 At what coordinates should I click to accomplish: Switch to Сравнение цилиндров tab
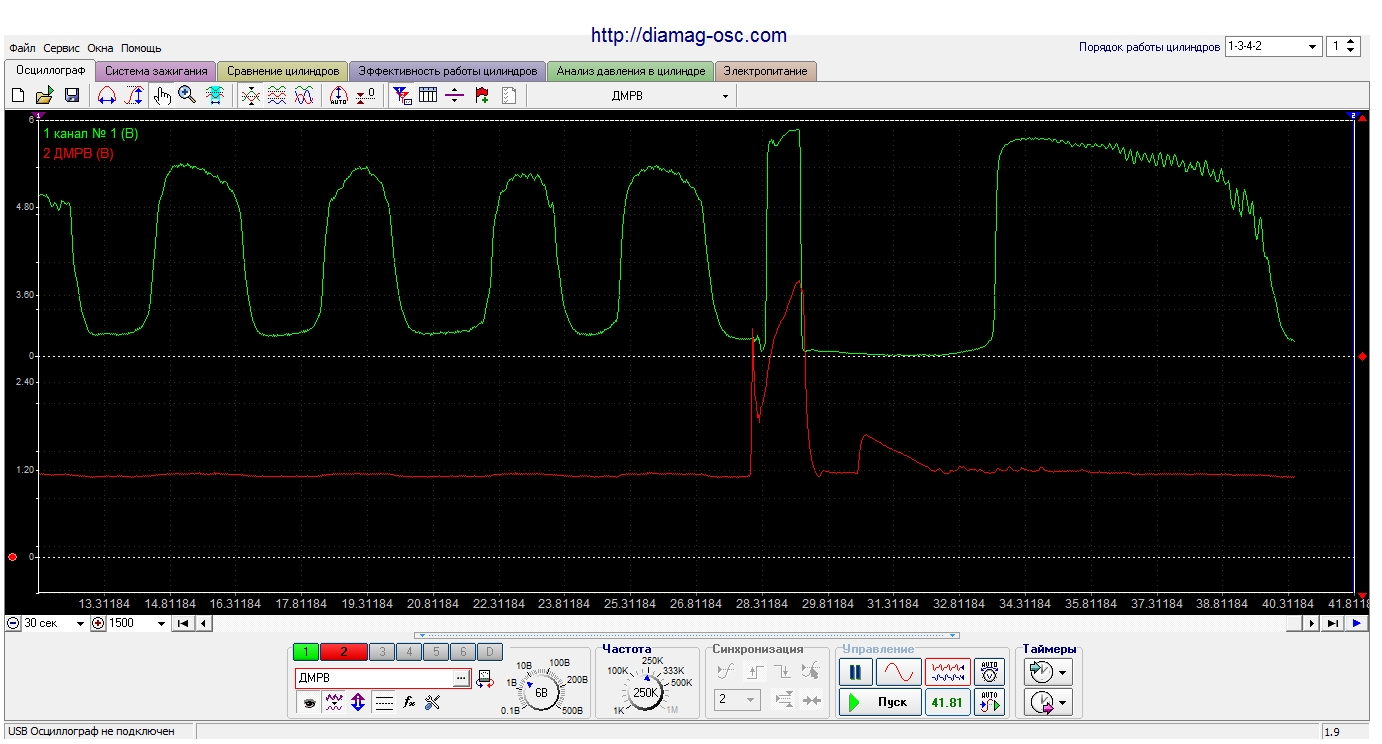(283, 71)
